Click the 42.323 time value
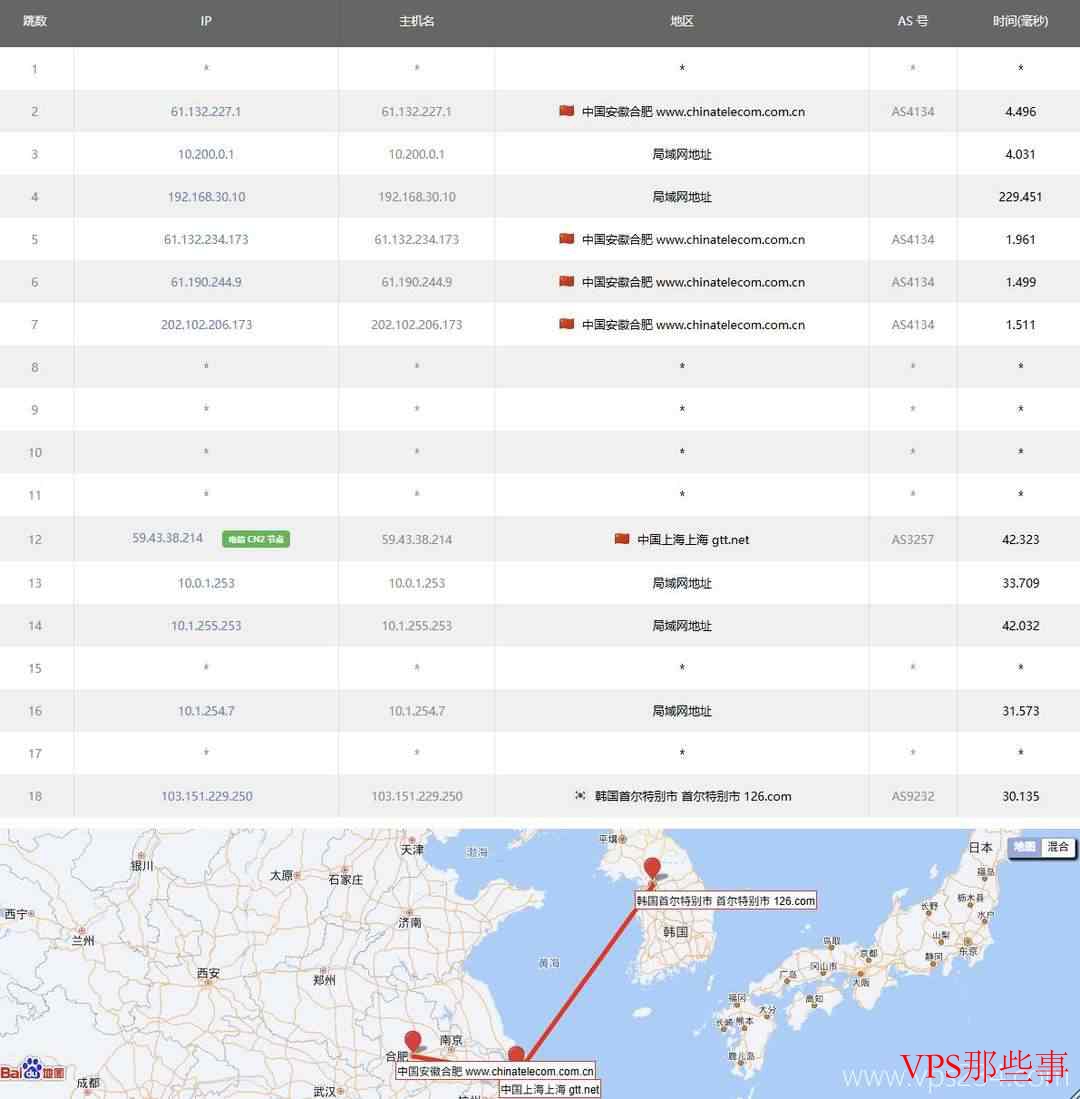This screenshot has height=1099, width=1080. point(1020,540)
